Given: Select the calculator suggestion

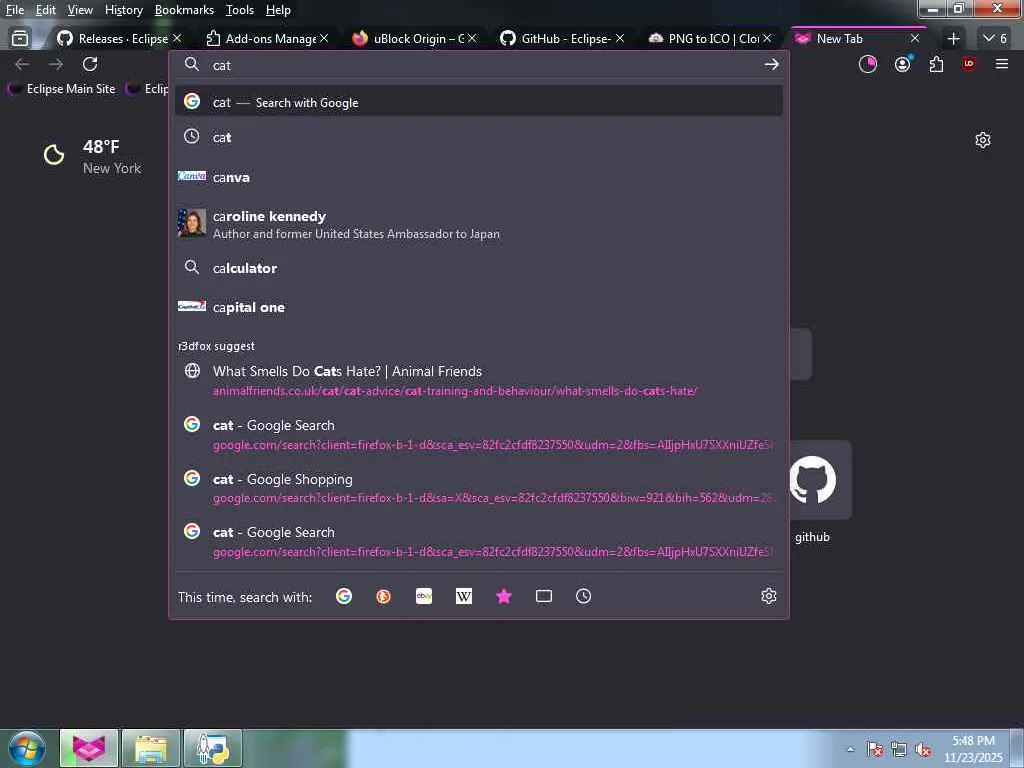Looking at the screenshot, I should pos(479,268).
